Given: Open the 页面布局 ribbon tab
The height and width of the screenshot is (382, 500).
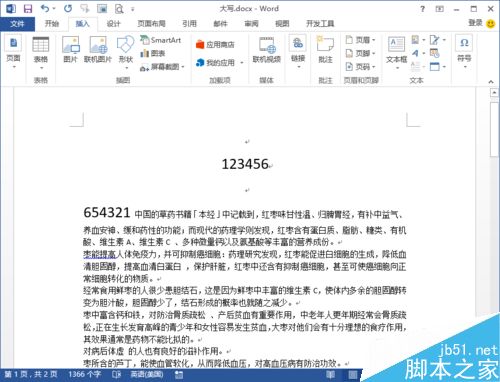Looking at the screenshot, I should pos(151,24).
